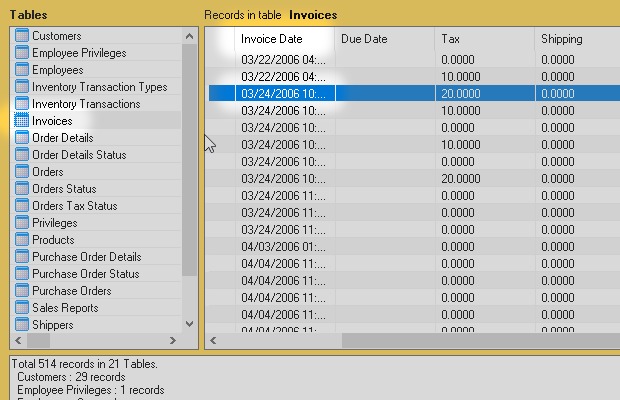Select the first 03/22/2006 invoice row
This screenshot has height=400, width=620.
tap(284, 59)
